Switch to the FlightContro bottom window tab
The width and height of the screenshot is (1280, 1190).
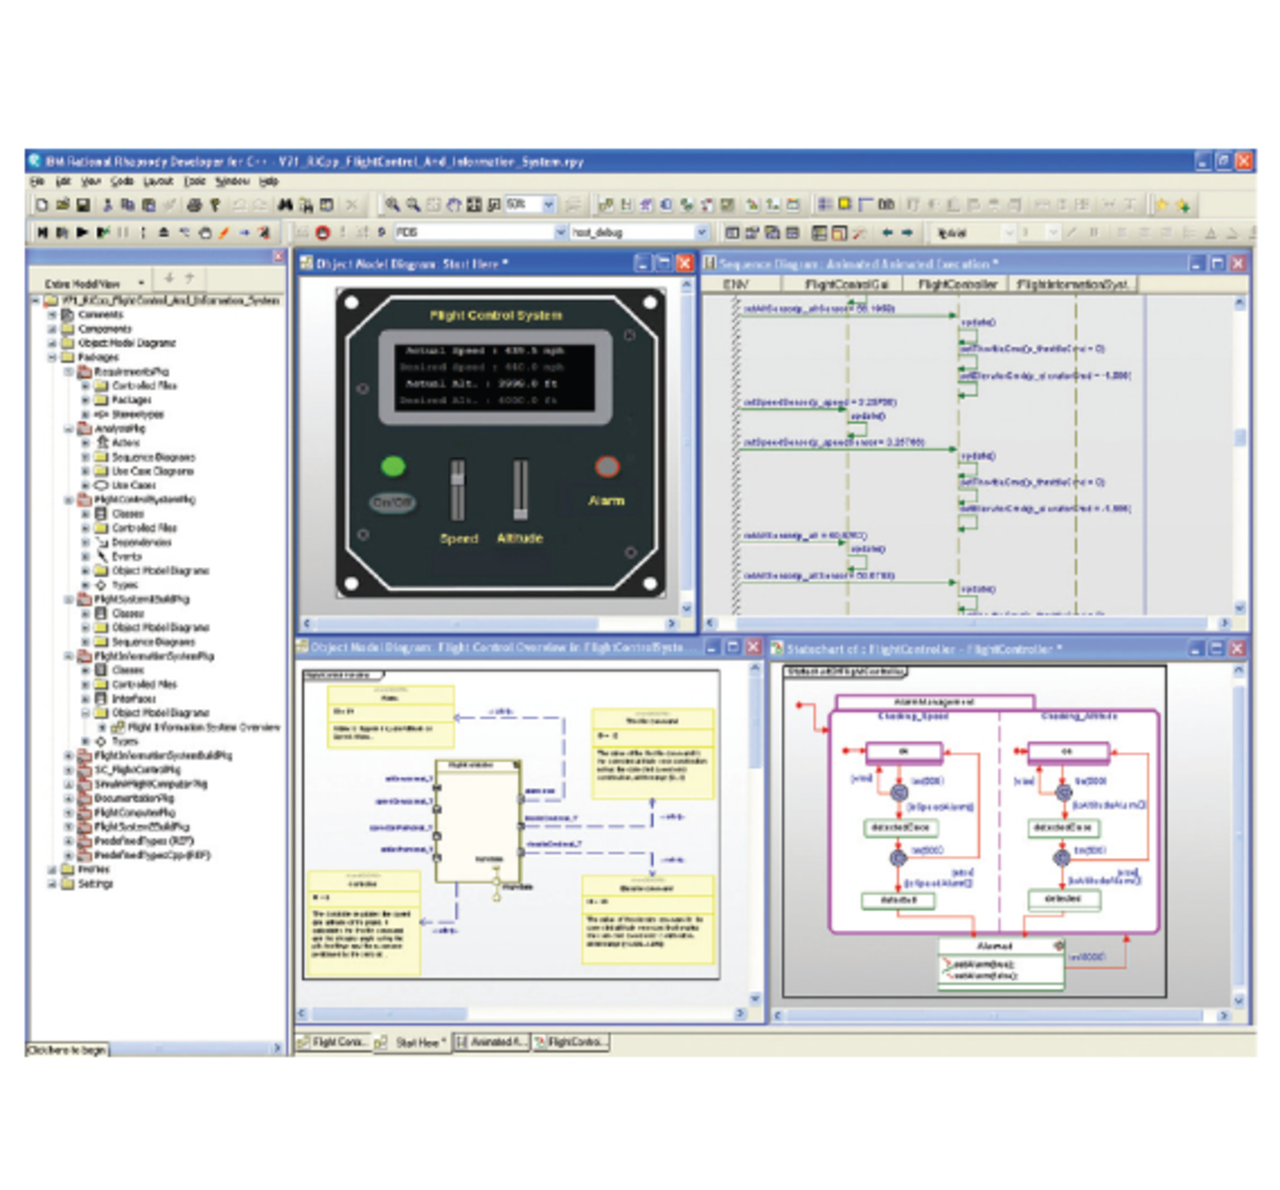pos(570,1042)
